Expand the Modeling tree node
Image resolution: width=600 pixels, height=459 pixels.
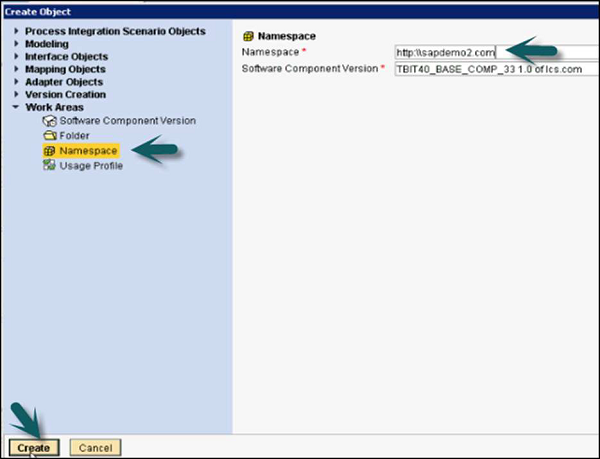click(x=16, y=45)
